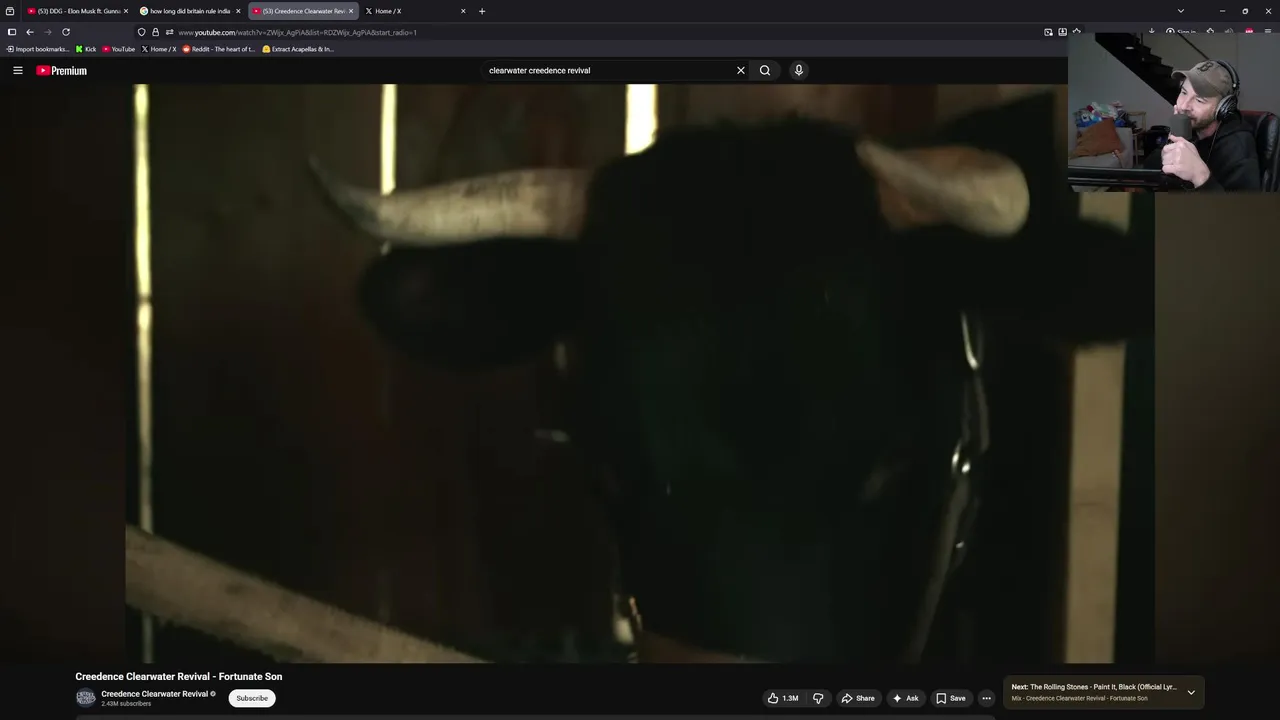
Task: Open the Home / X bookmark
Action: click(159, 49)
